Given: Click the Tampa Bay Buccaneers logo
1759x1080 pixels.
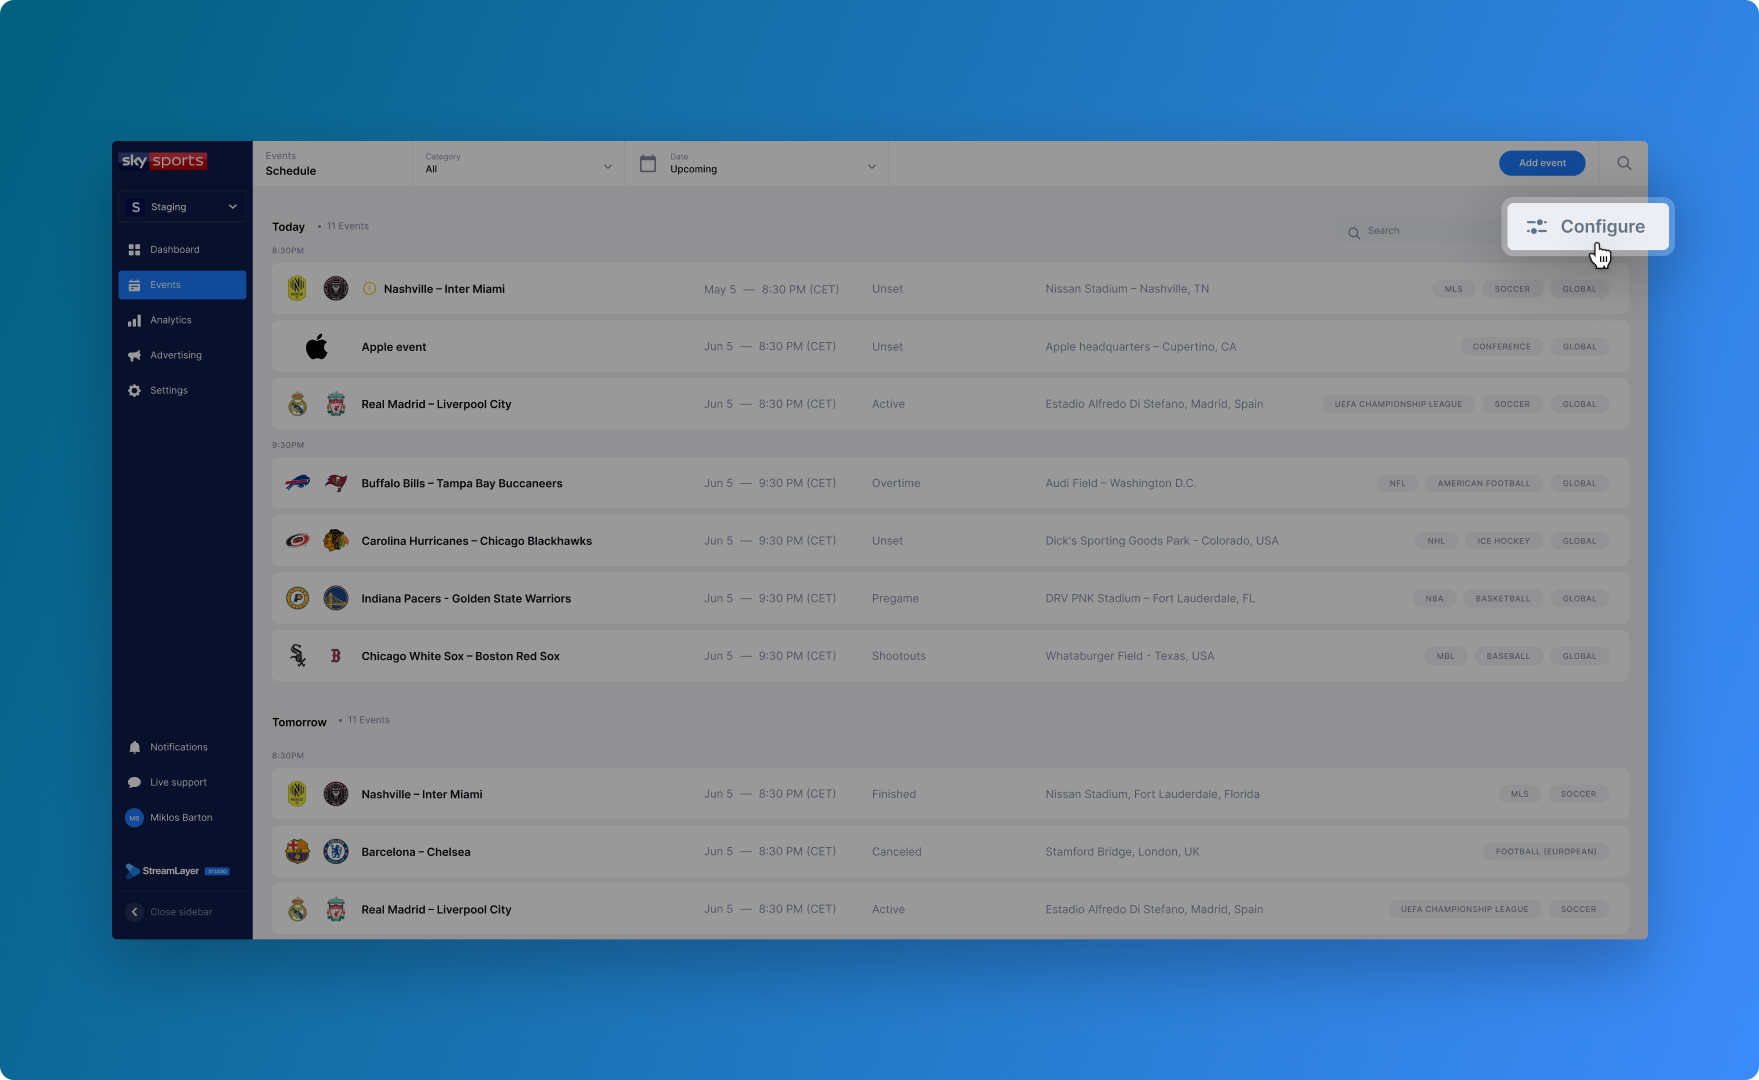Looking at the screenshot, I should point(336,483).
